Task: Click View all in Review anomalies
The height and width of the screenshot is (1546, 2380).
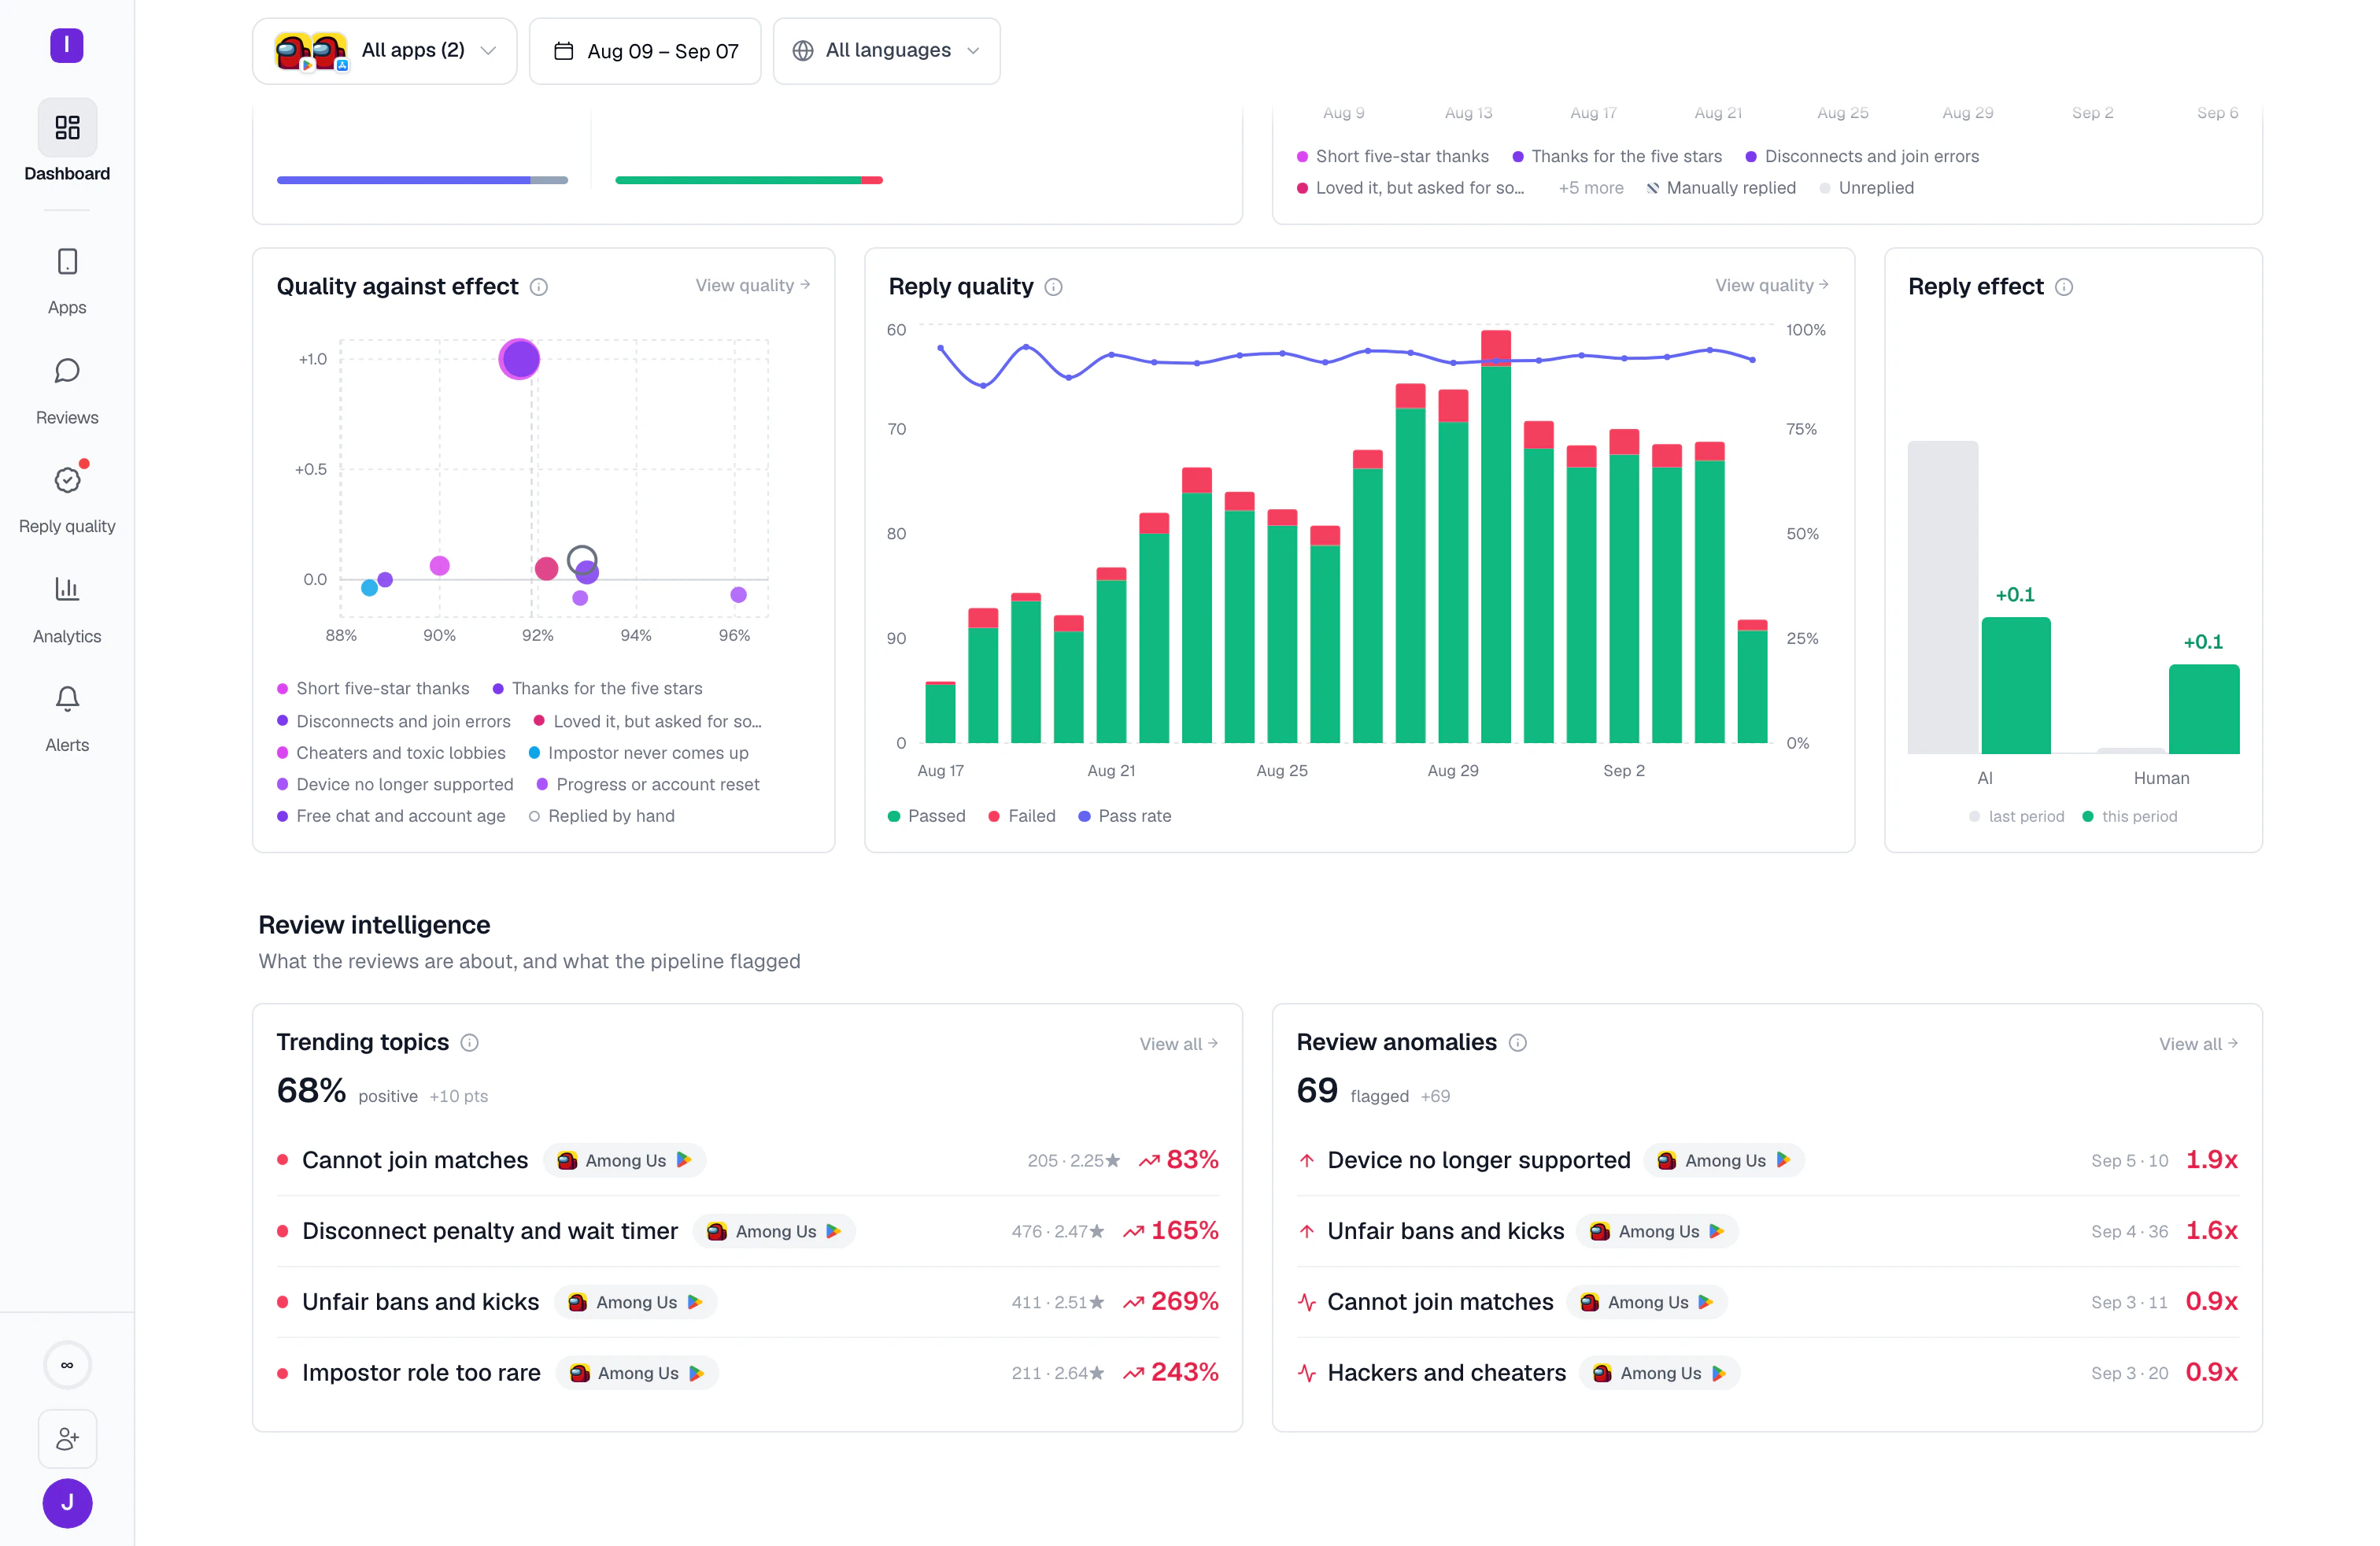Action: click(2198, 1044)
